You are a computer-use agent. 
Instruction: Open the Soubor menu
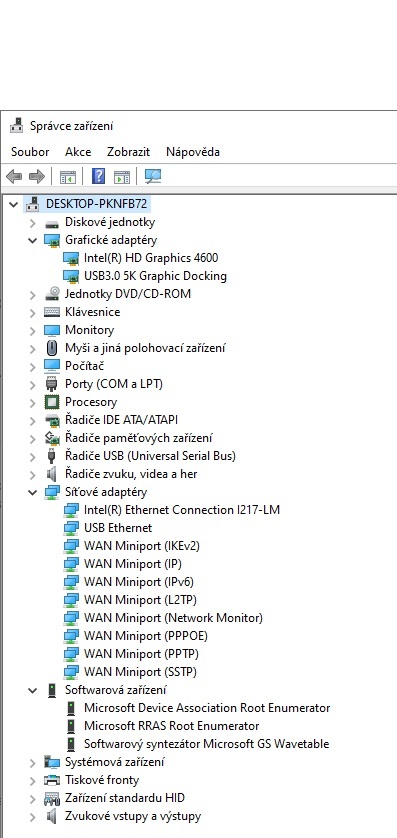(x=30, y=152)
